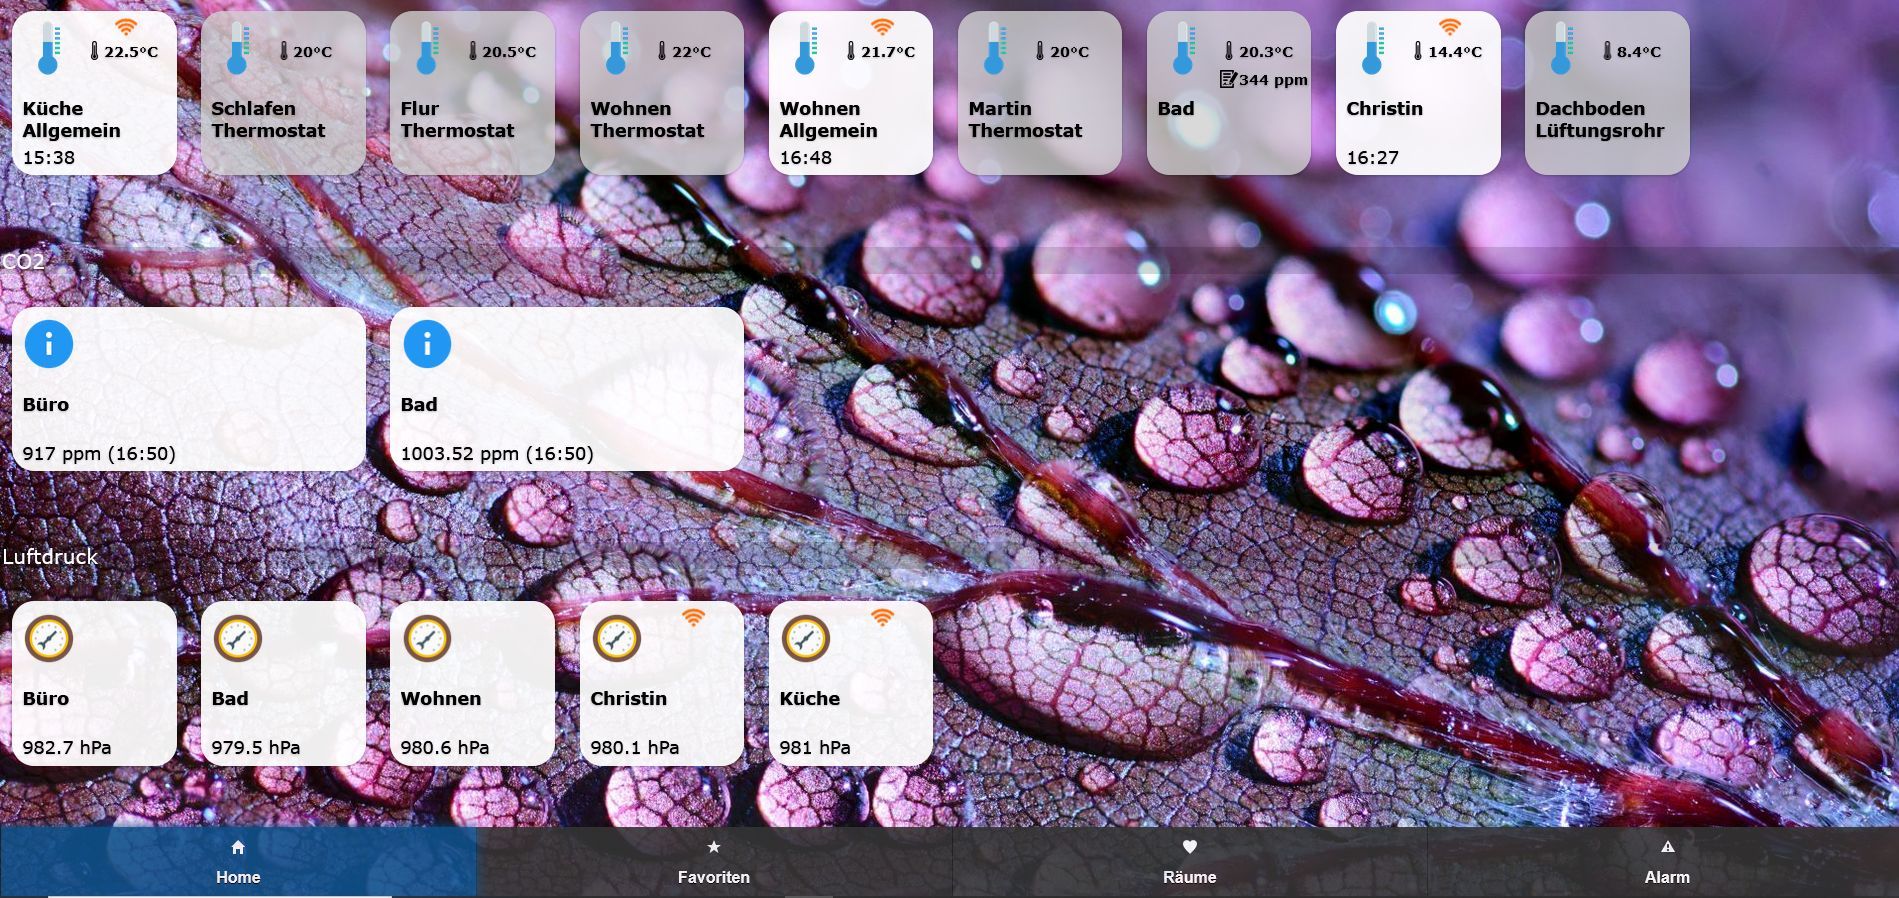The height and width of the screenshot is (898, 1899).
Task: Click the Büro label in the CO2 section
Action: pos(46,405)
